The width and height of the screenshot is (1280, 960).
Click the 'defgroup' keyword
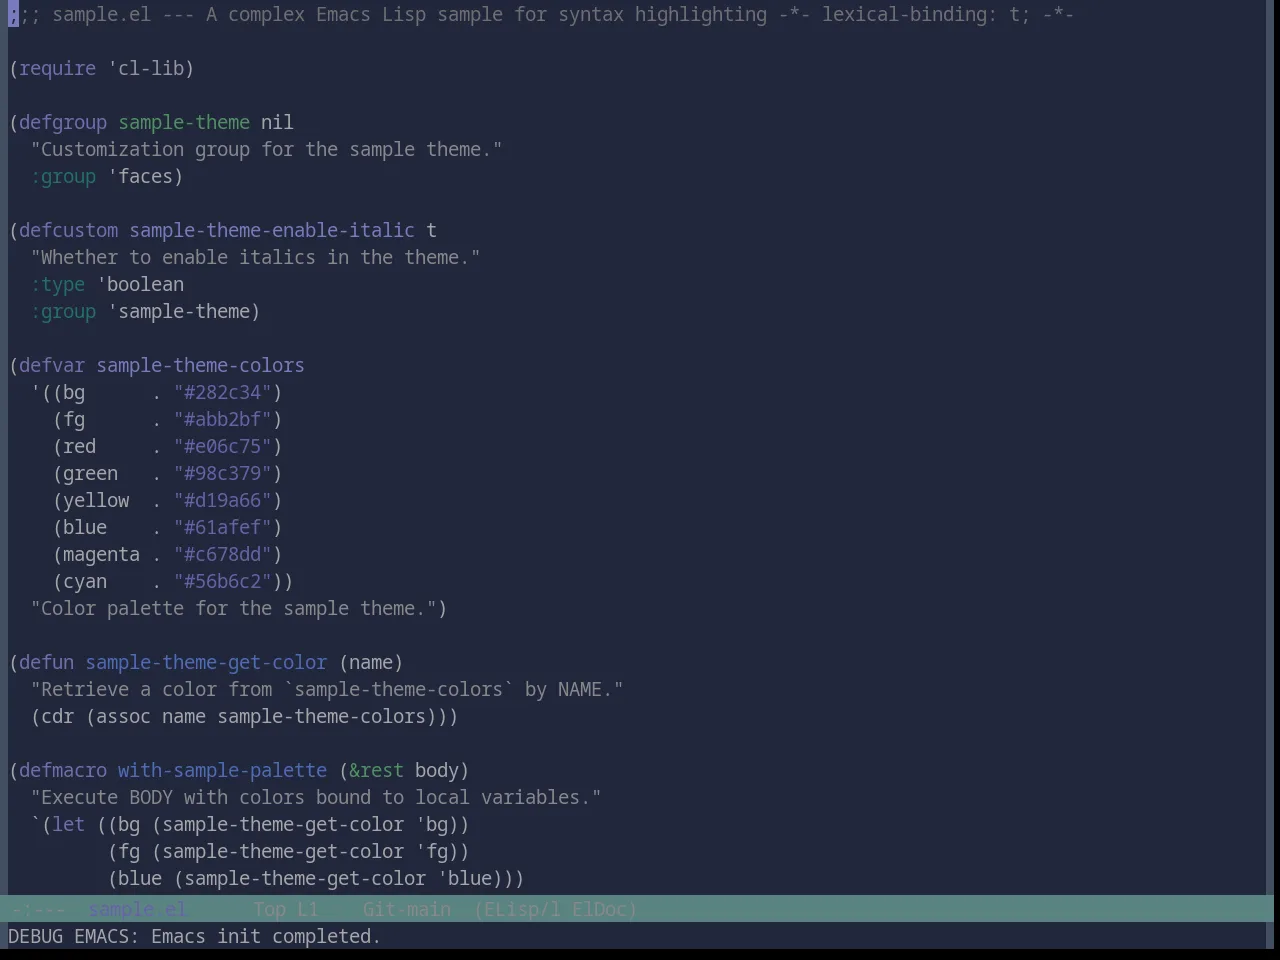(63, 122)
